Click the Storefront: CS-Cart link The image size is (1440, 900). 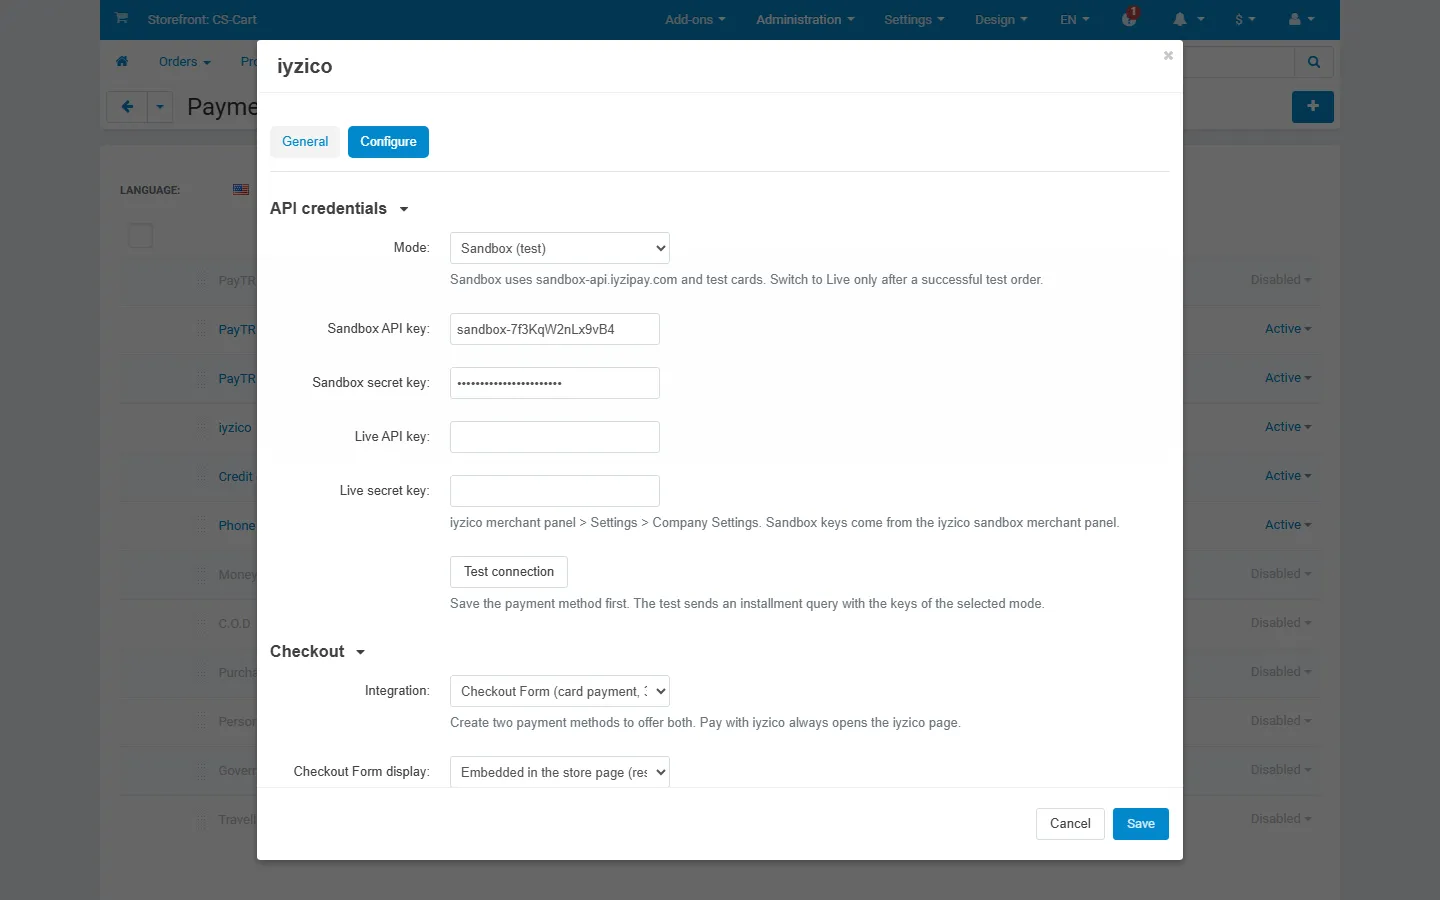point(202,19)
